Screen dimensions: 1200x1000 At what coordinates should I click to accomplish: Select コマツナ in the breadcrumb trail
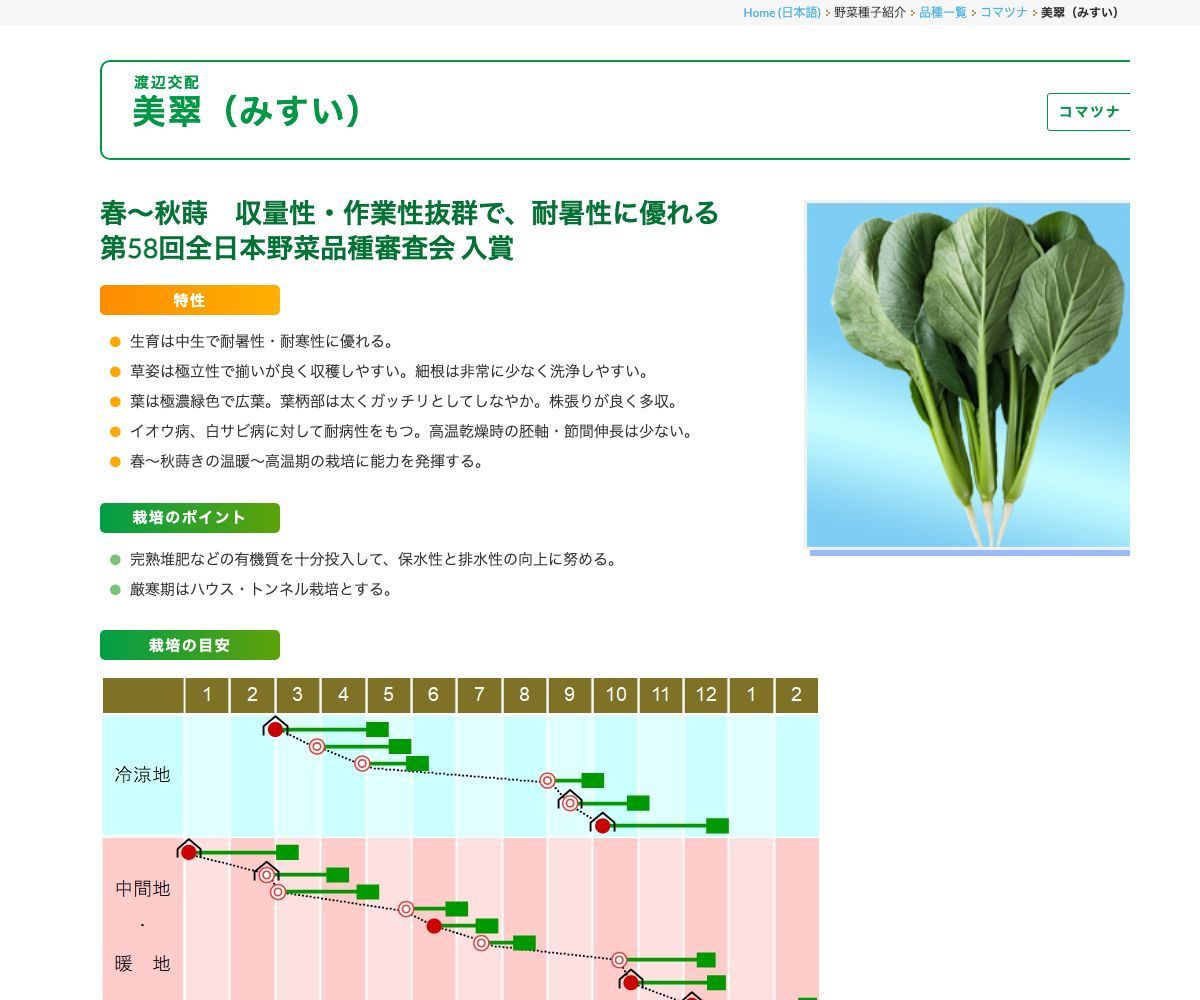coord(1004,13)
